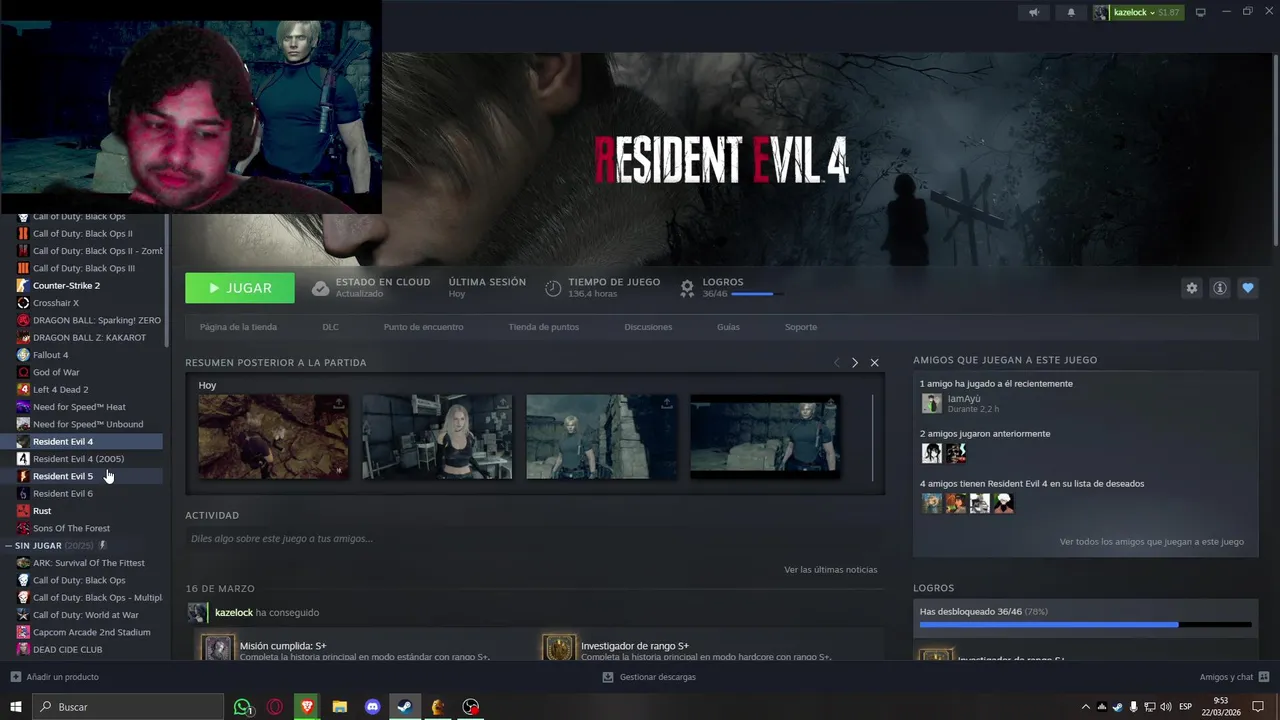Open Discord from the taskbar

coord(373,707)
